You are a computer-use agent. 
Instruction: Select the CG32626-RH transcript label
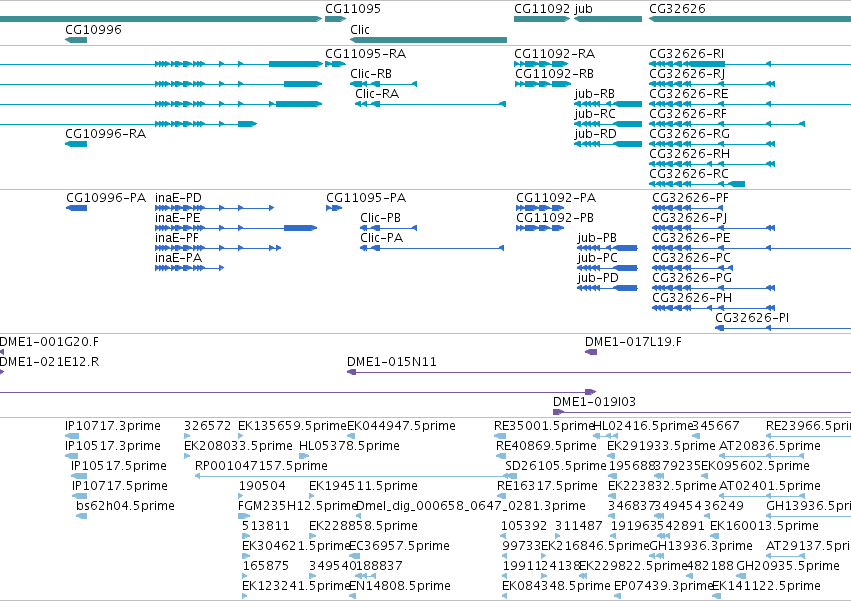pyautogui.click(x=689, y=154)
